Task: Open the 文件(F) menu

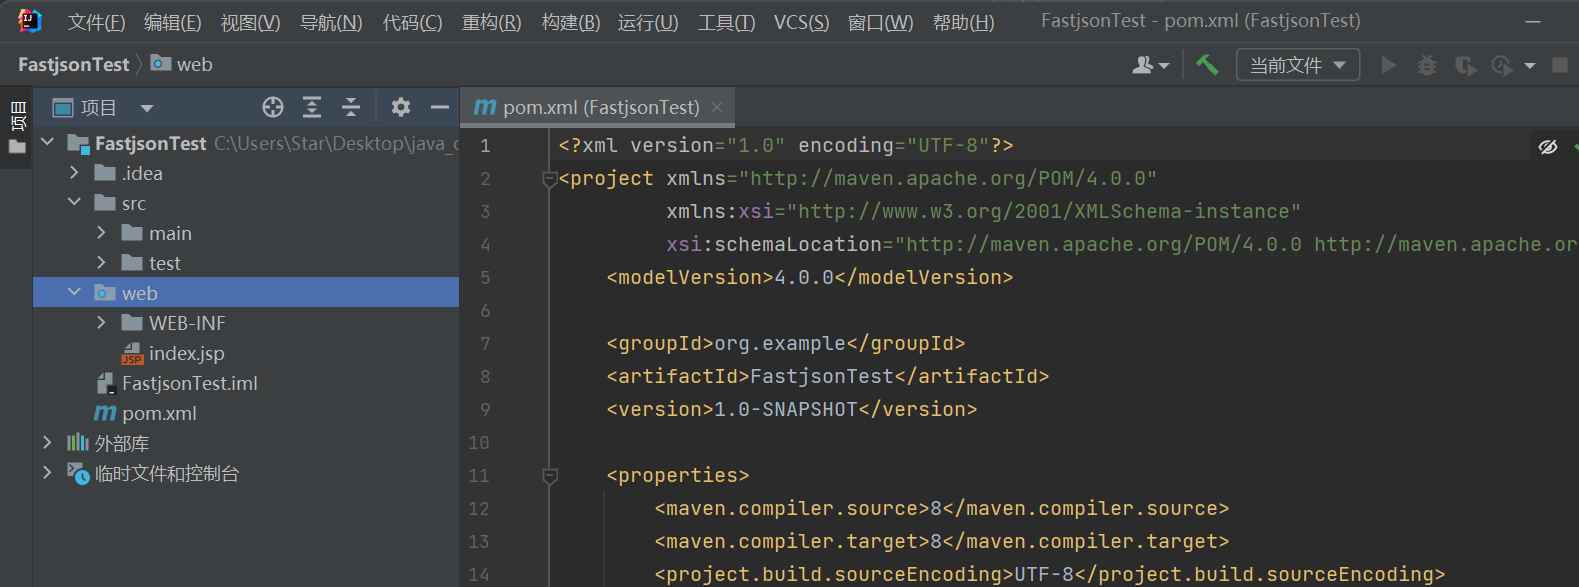Action: tap(96, 22)
